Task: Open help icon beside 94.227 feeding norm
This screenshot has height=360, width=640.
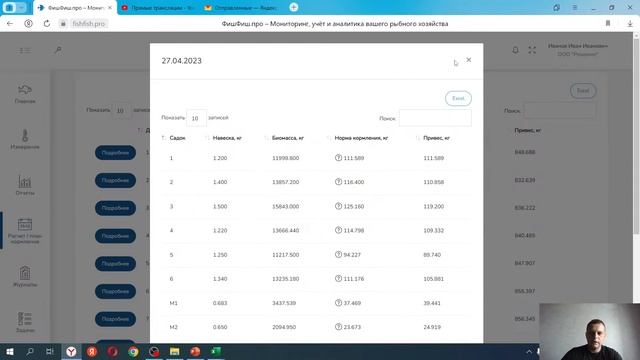Action: 338,254
